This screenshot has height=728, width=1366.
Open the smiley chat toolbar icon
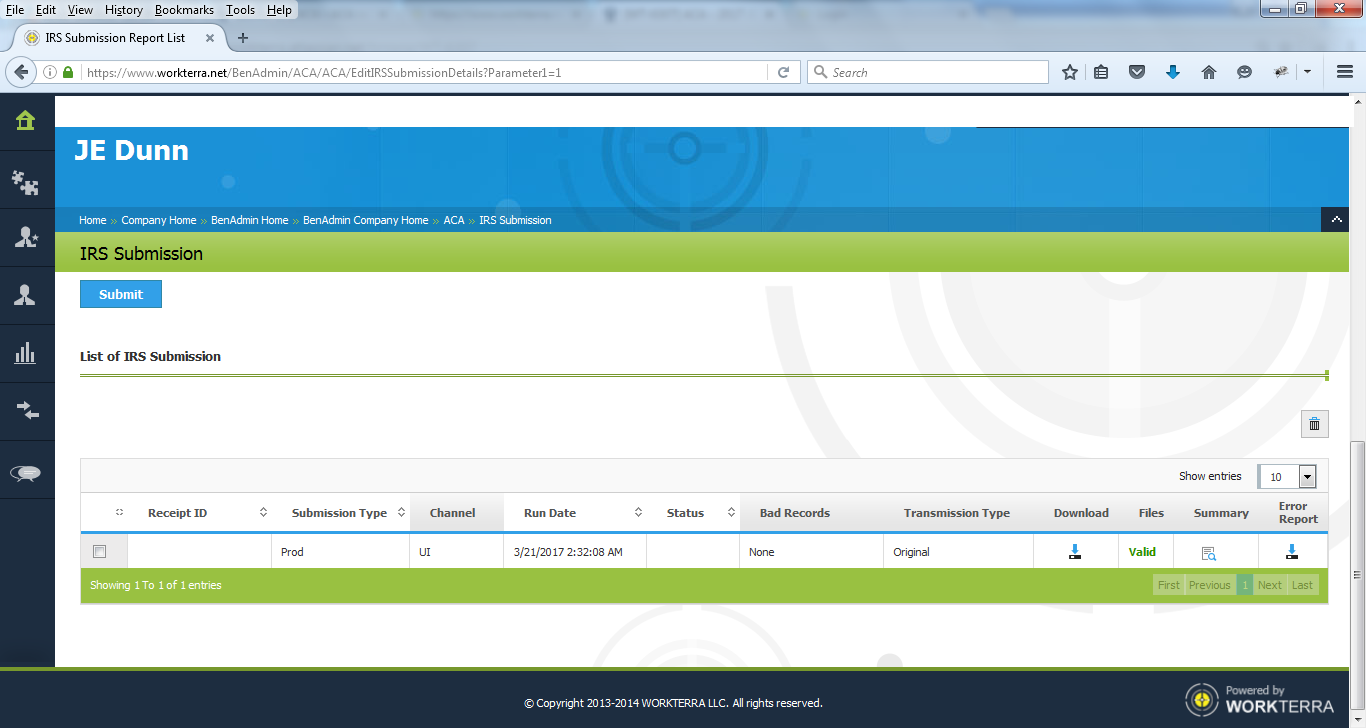click(x=1244, y=72)
